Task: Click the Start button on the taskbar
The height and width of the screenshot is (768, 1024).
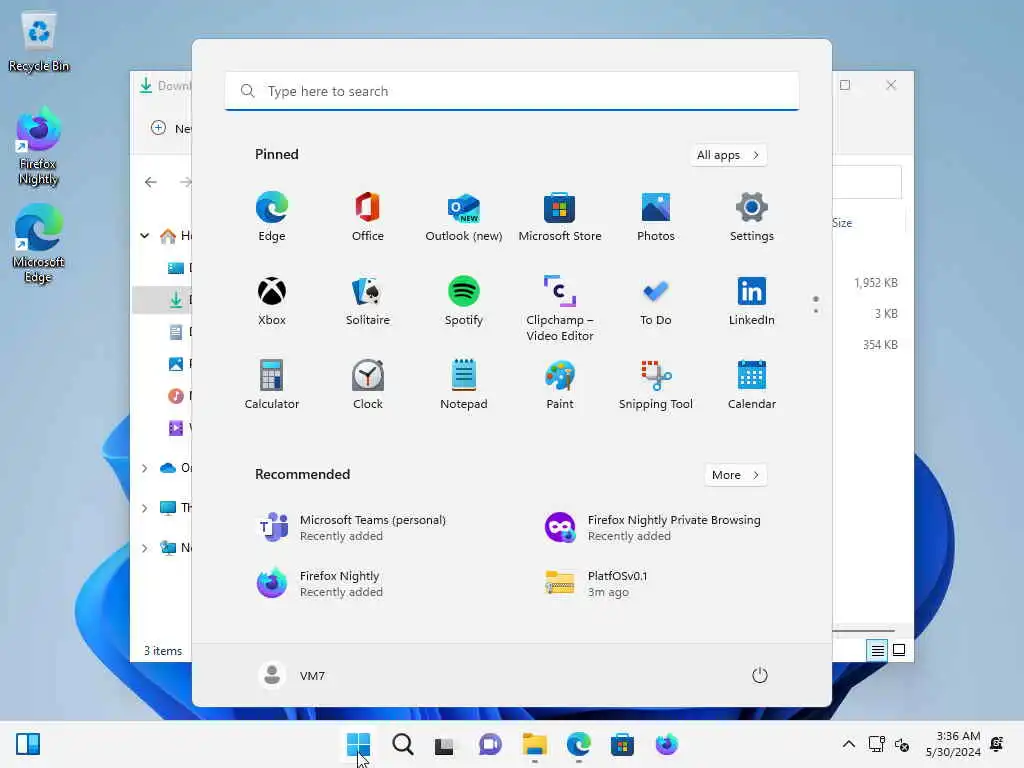Action: [x=359, y=744]
